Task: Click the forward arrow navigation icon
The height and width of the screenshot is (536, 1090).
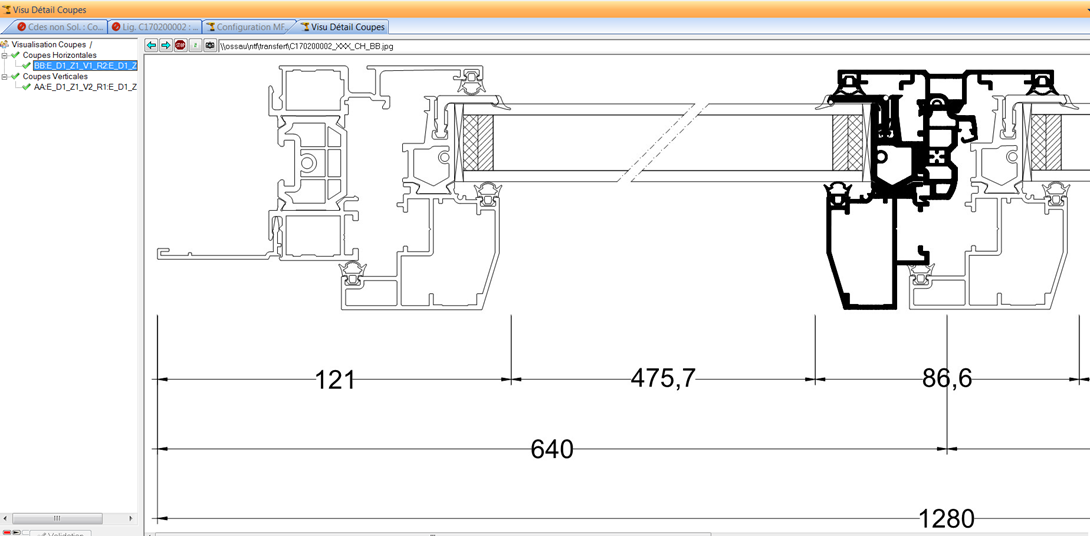Action: (166, 45)
